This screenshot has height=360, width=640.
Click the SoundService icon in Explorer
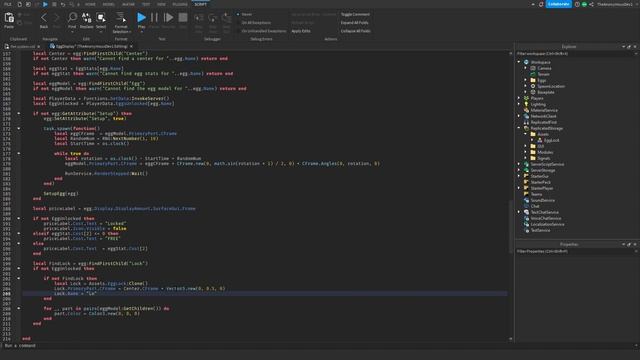(526, 200)
